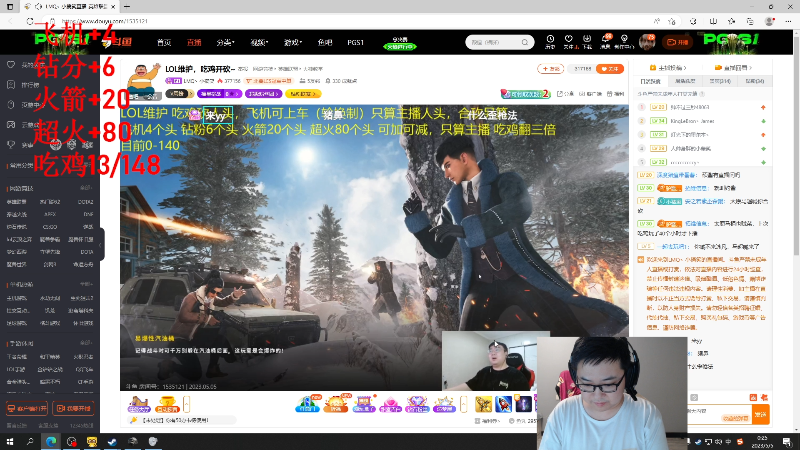
Task: Click the orange 开播 start-stream button
Action: (678, 42)
